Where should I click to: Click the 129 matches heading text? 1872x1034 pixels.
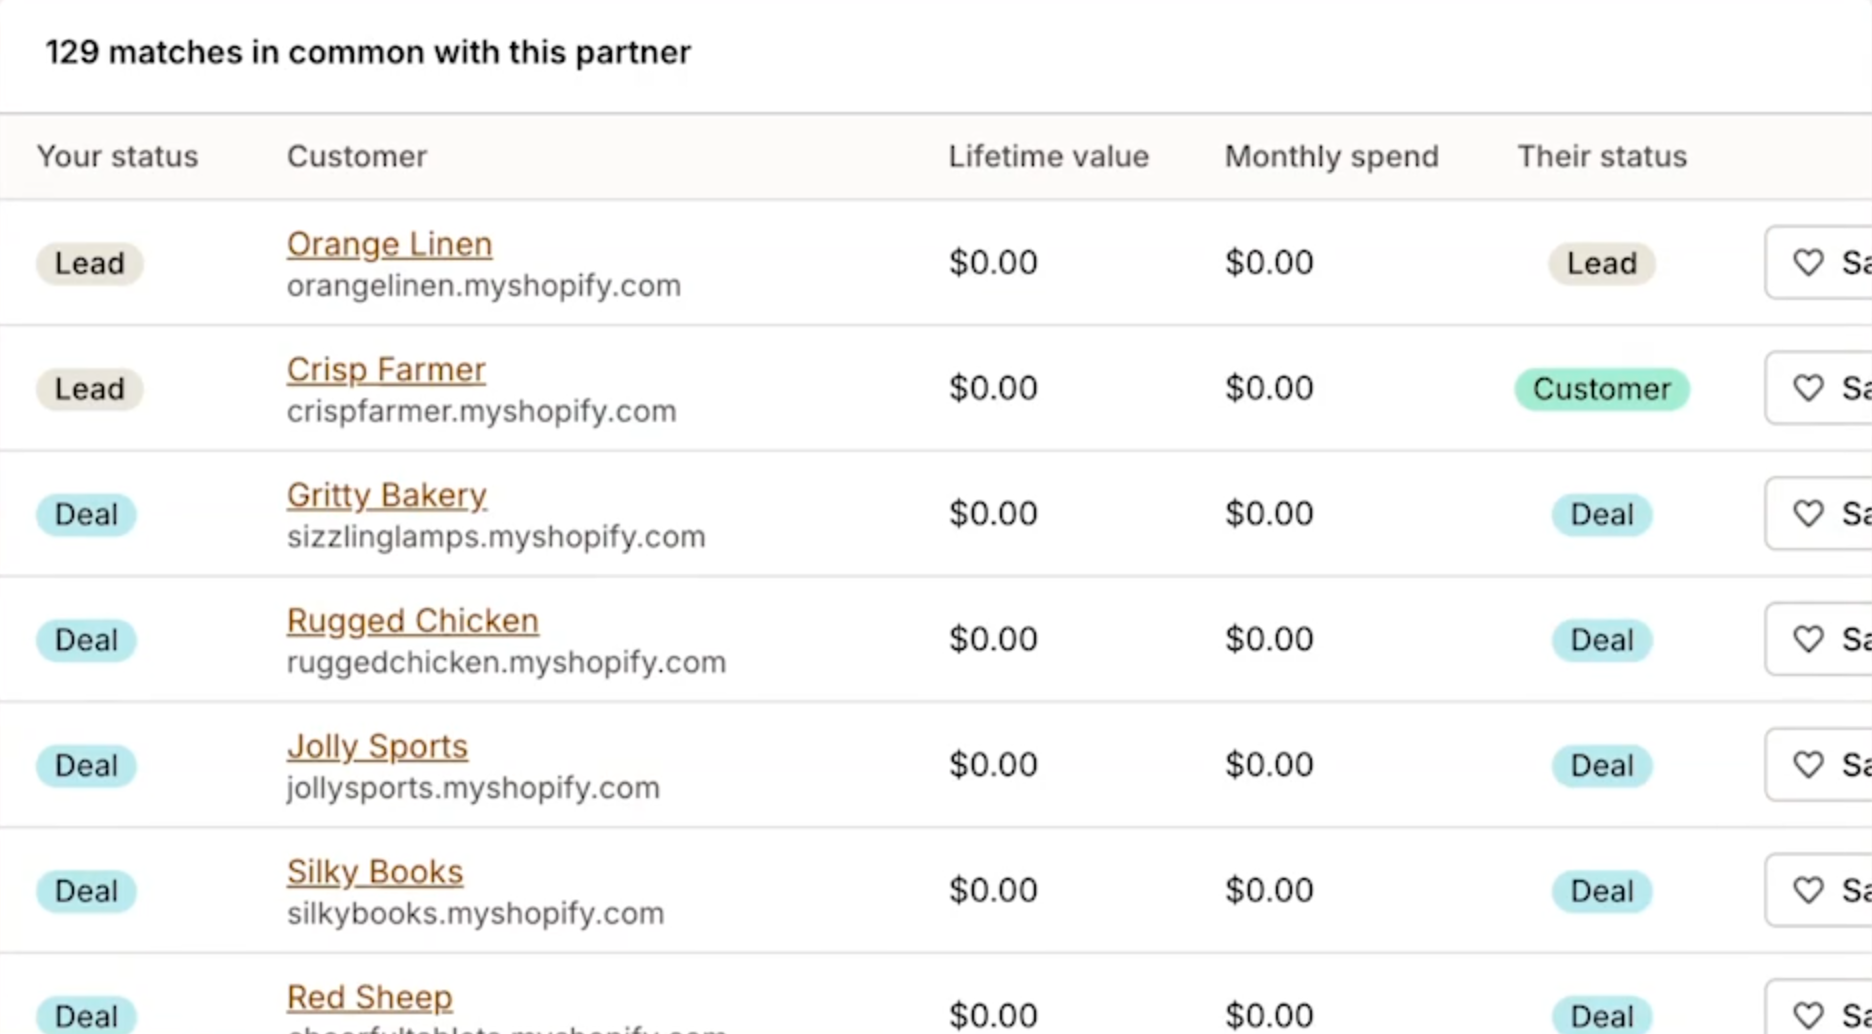point(368,52)
